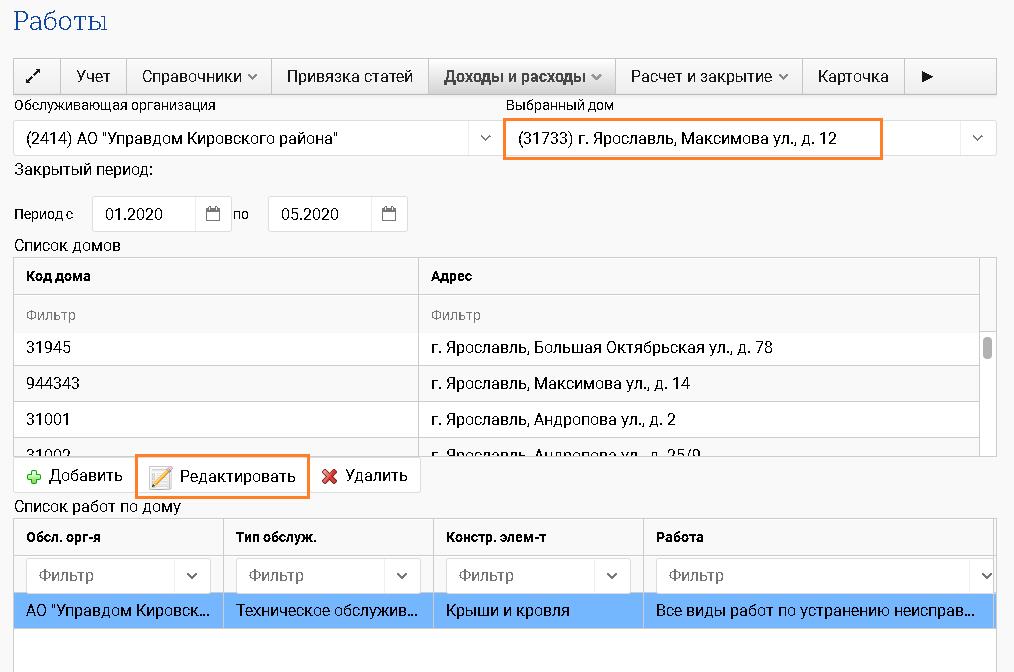
Task: Expand the Обслуживающая организация dropdown
Action: click(483, 139)
